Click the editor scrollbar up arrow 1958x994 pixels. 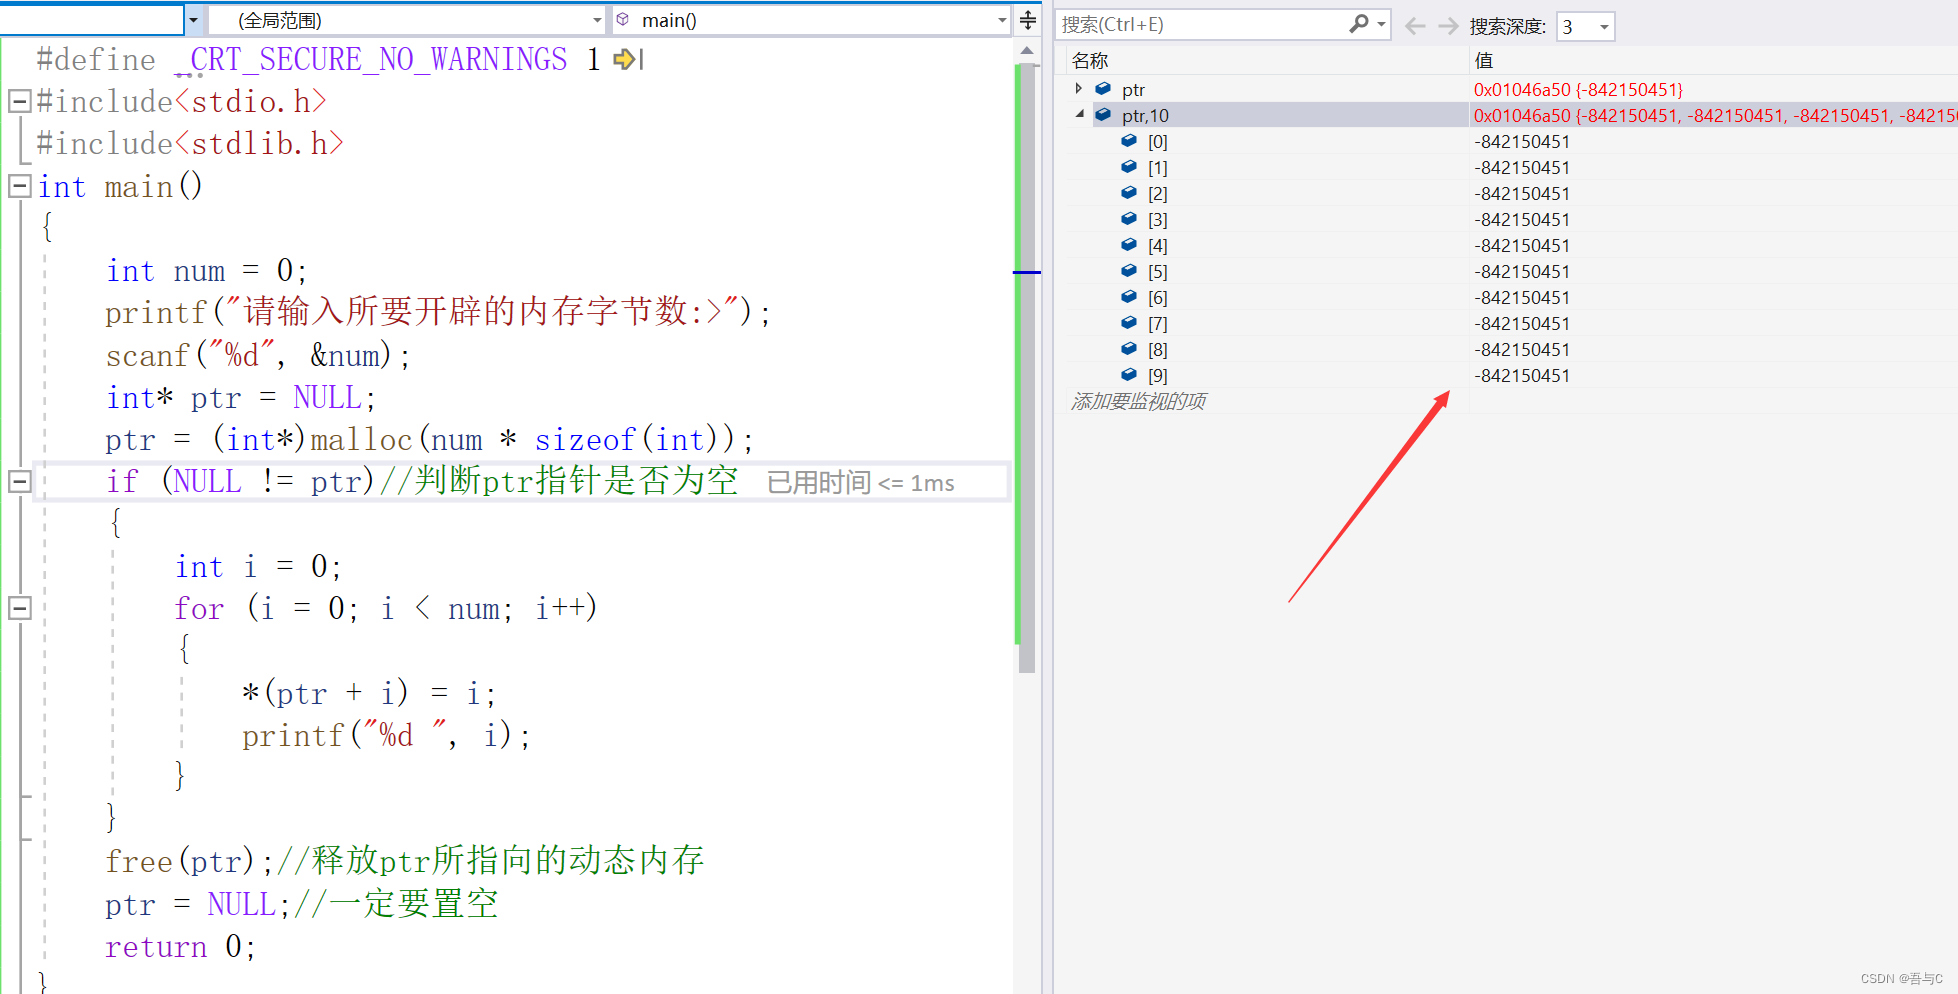1027,50
